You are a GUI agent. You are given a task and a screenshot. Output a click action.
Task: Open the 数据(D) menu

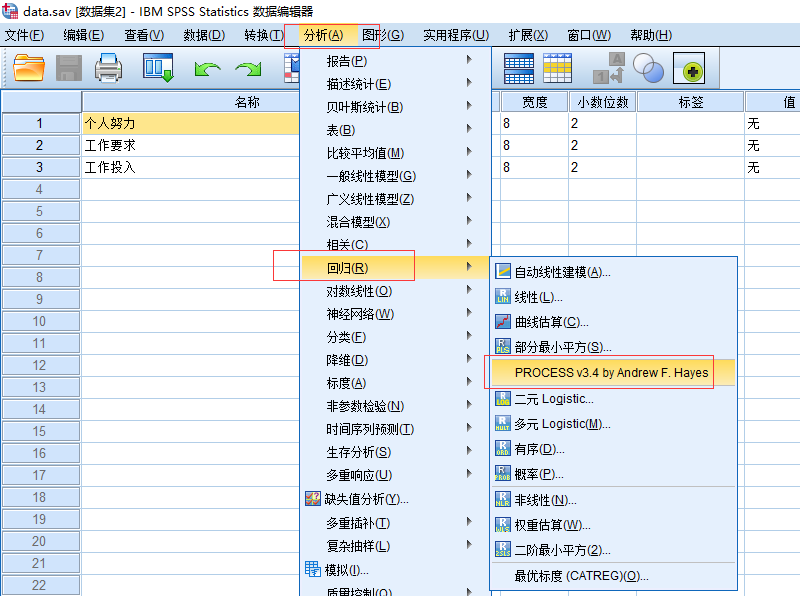[204, 35]
